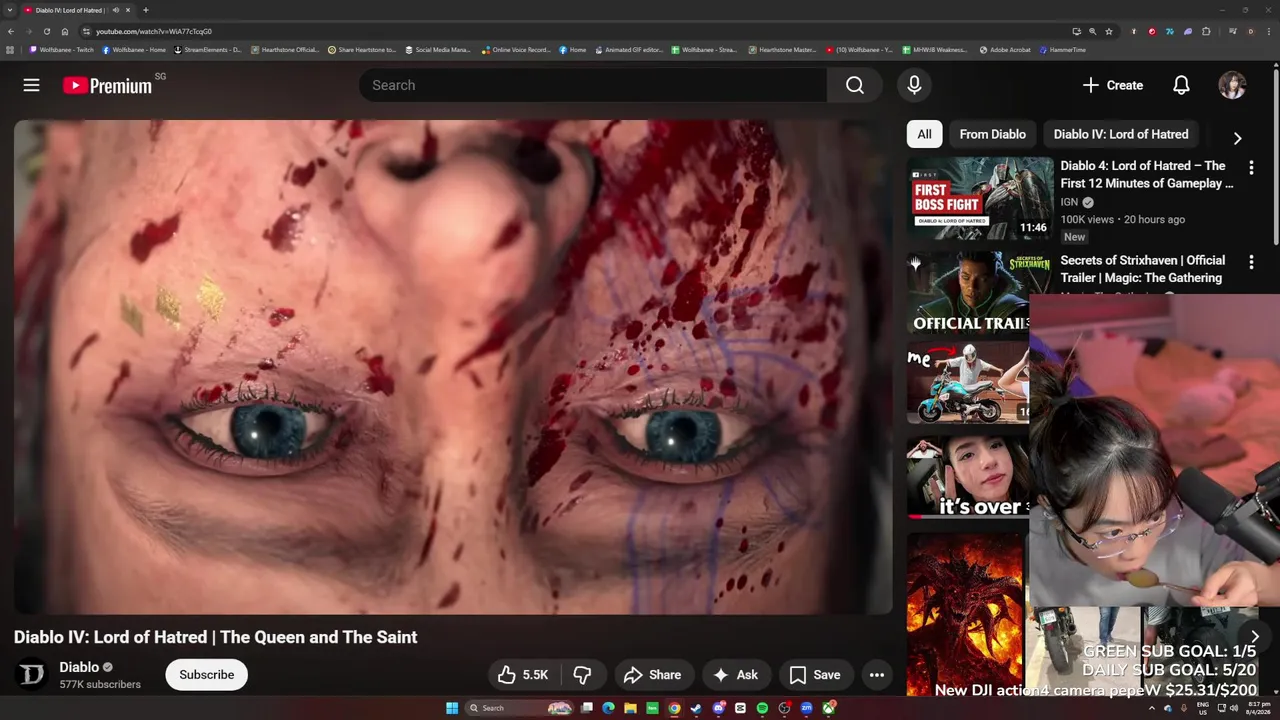
Task: Click the Create button
Action: click(1113, 85)
